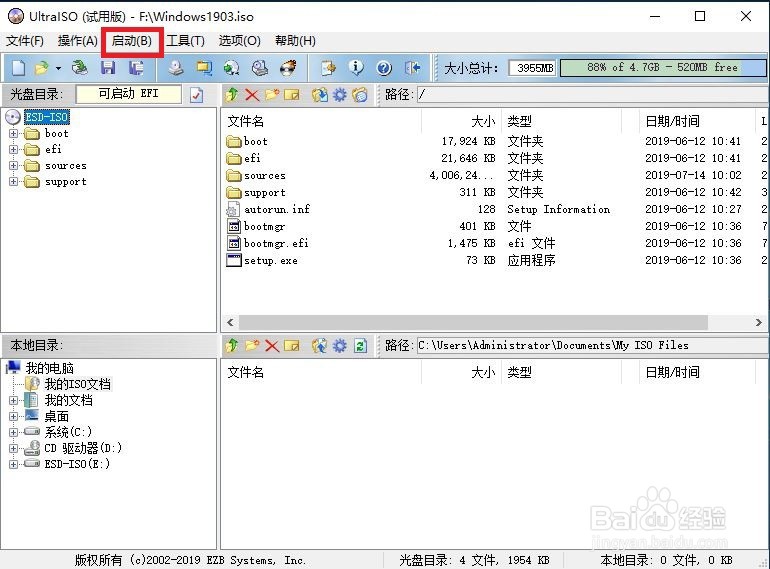Click the Add files icon in main toolbar
This screenshot has width=770, height=569.
coord(328,68)
